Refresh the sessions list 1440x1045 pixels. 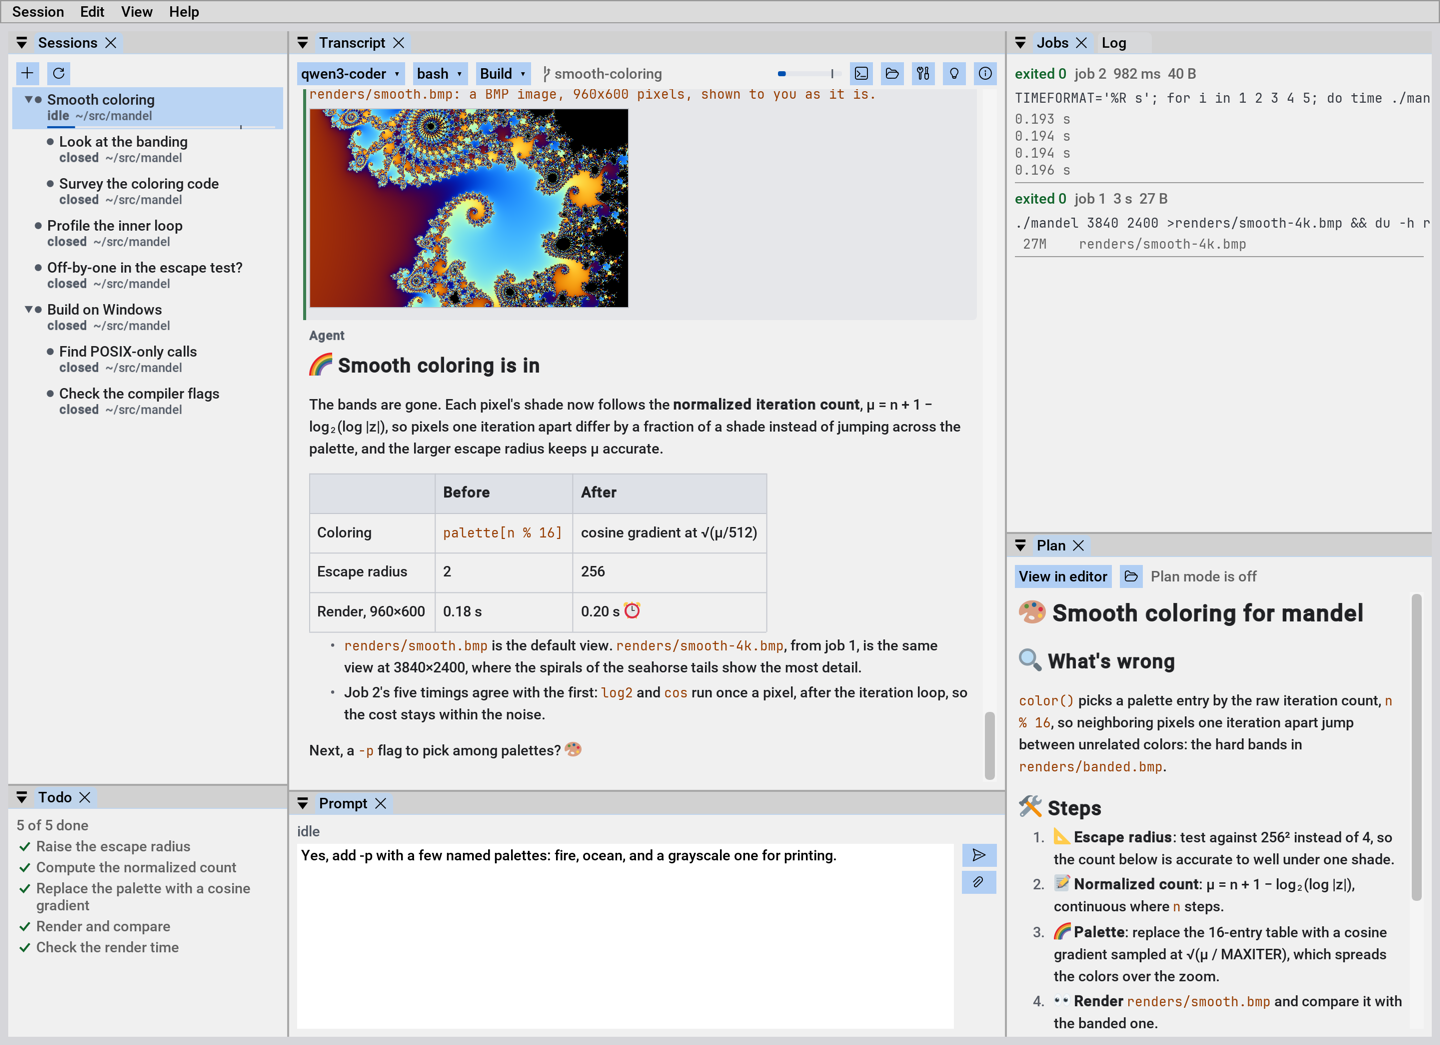[x=59, y=73]
